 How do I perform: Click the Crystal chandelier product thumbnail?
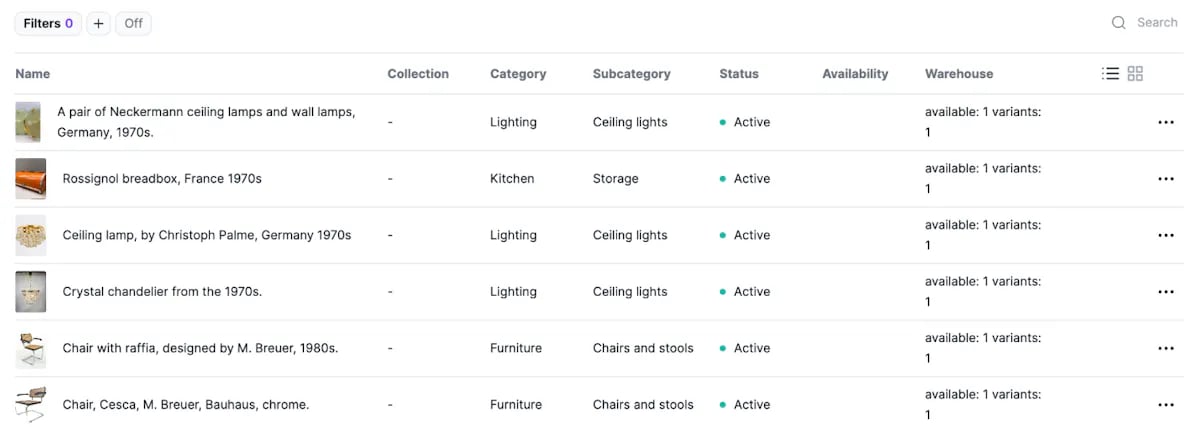point(30,292)
